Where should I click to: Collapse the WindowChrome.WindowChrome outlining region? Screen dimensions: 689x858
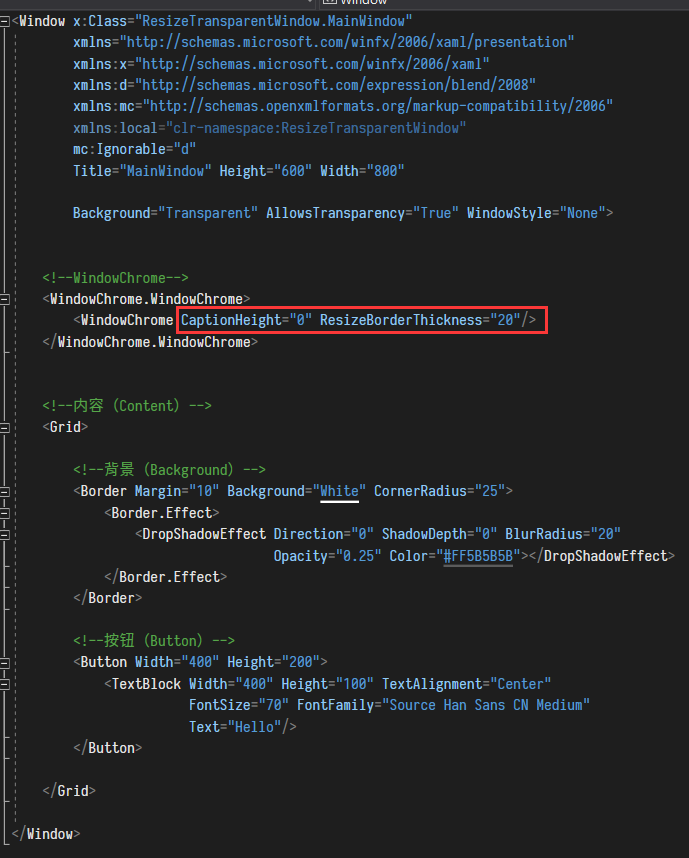pos(4,299)
